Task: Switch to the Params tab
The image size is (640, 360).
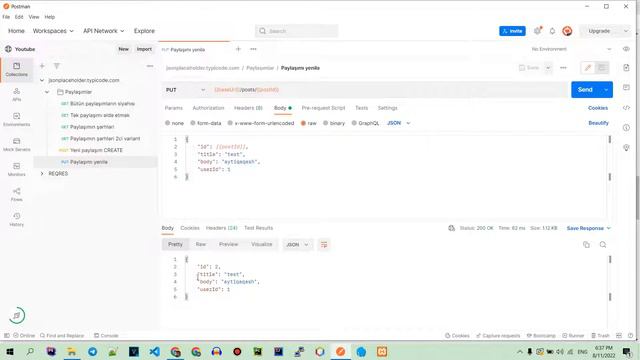Action: (x=173, y=108)
